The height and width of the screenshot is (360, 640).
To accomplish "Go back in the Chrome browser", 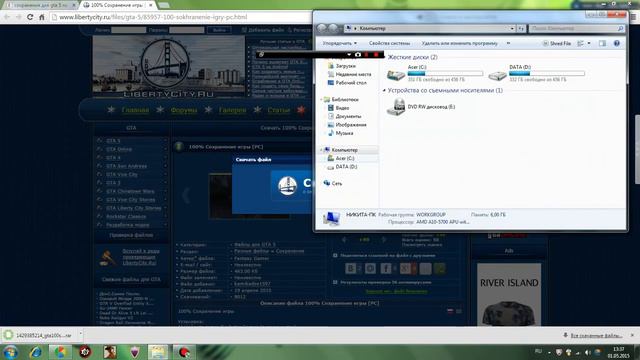I will (7, 17).
